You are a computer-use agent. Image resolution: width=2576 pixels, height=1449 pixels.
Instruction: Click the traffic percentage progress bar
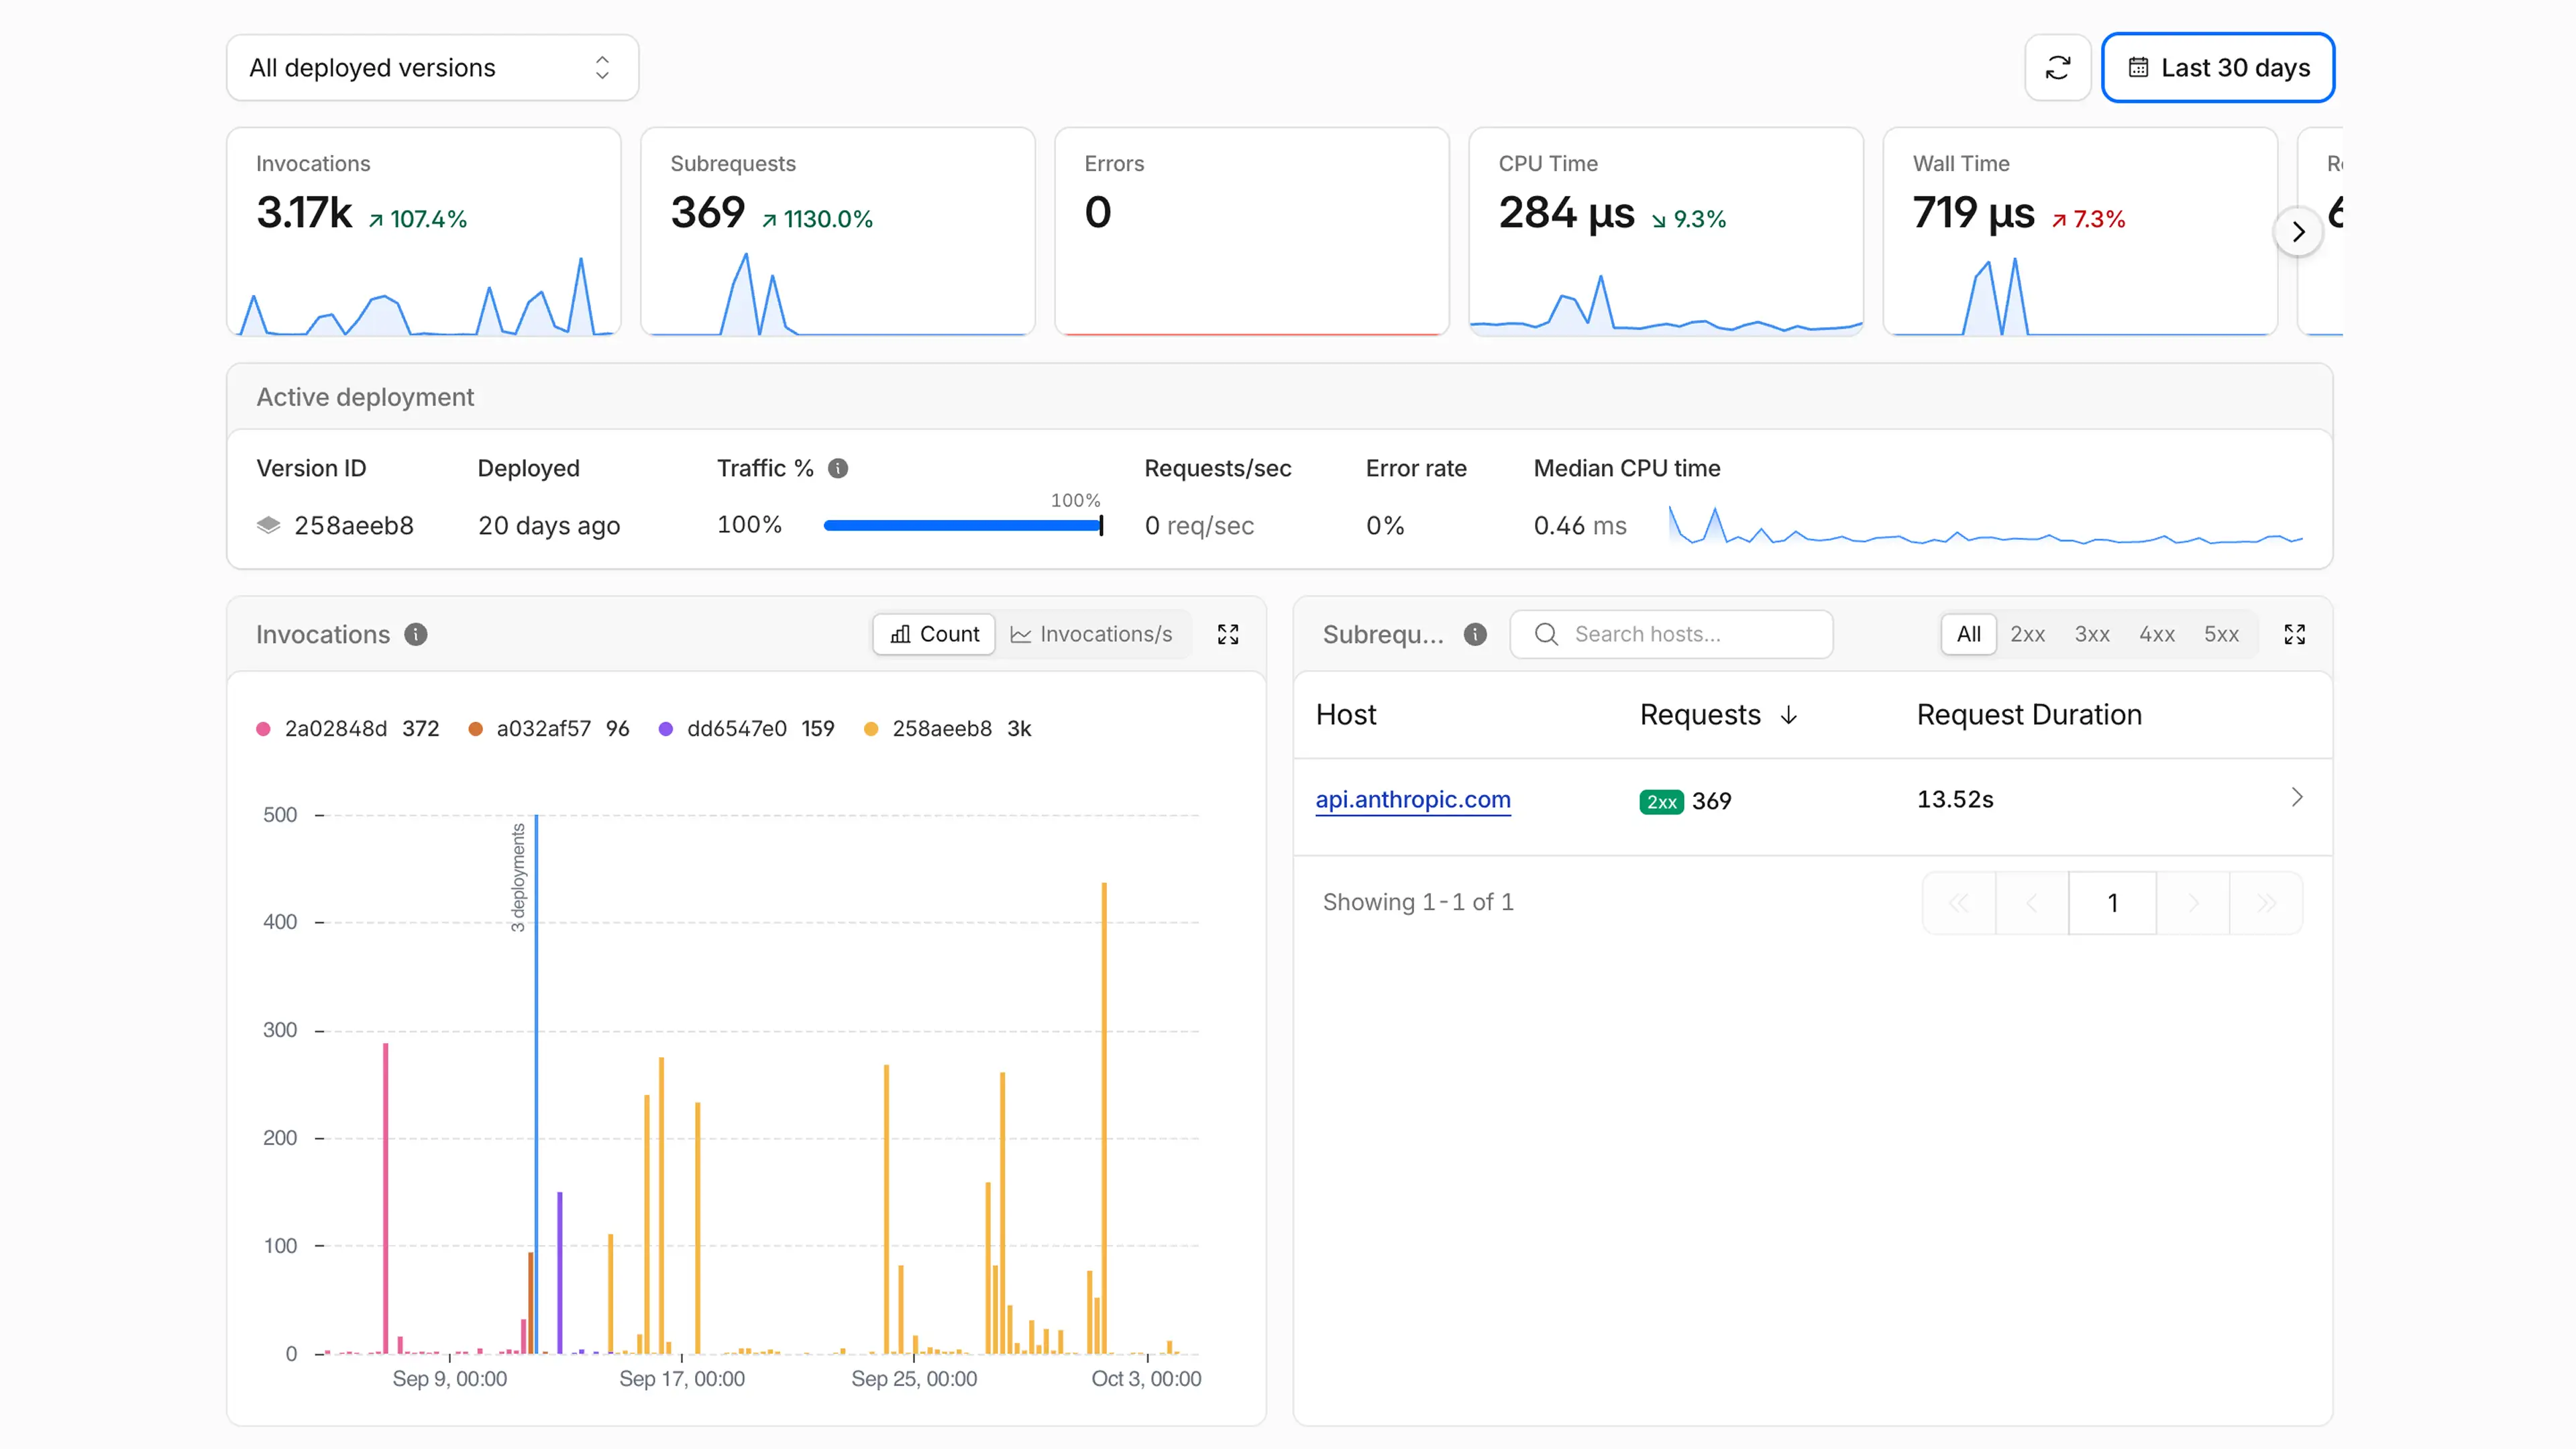[x=963, y=525]
